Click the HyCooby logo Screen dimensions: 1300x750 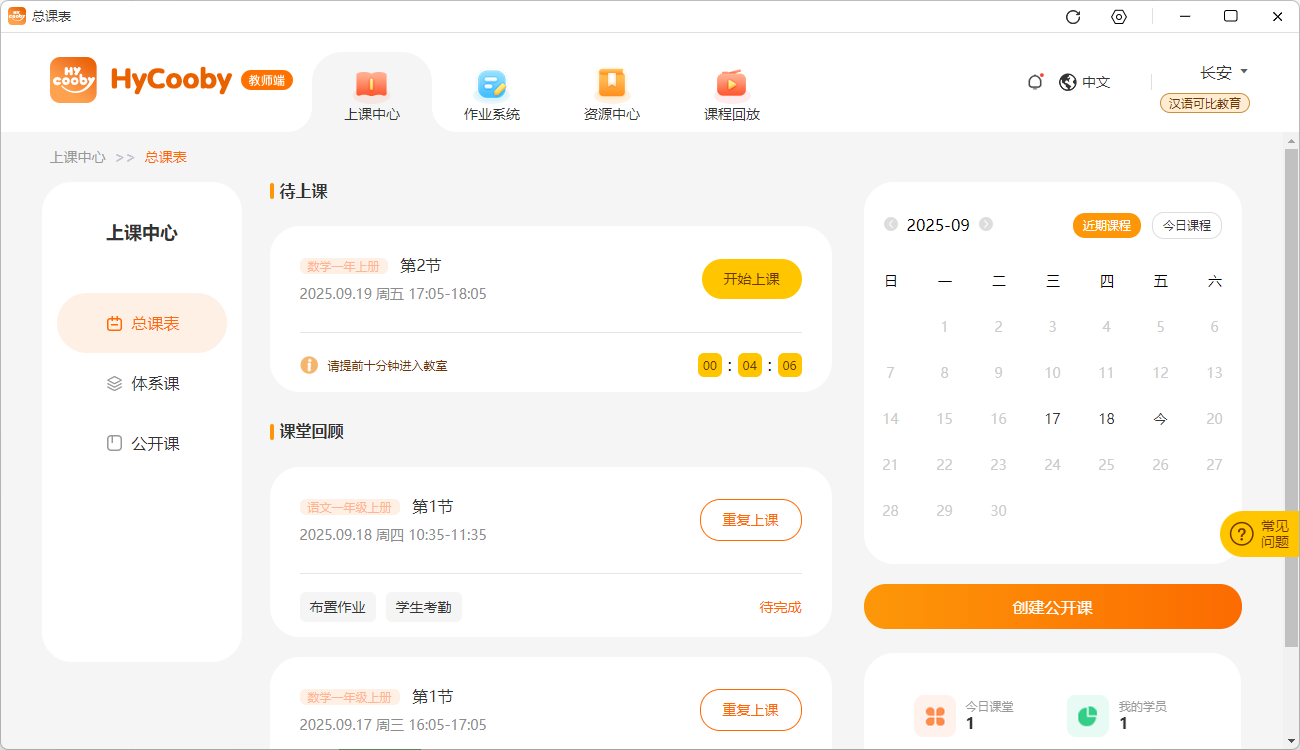coord(73,80)
